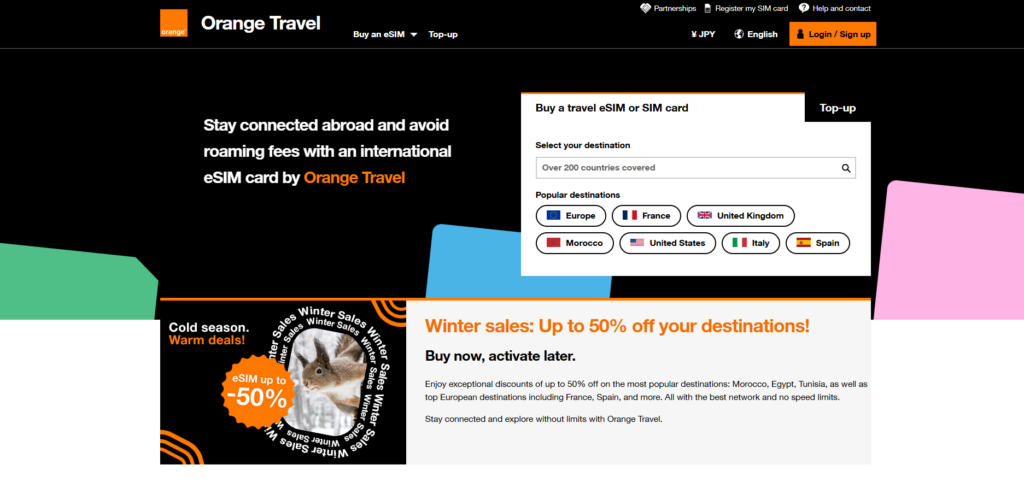
Task: Select Spain from popular destinations
Action: tap(818, 243)
